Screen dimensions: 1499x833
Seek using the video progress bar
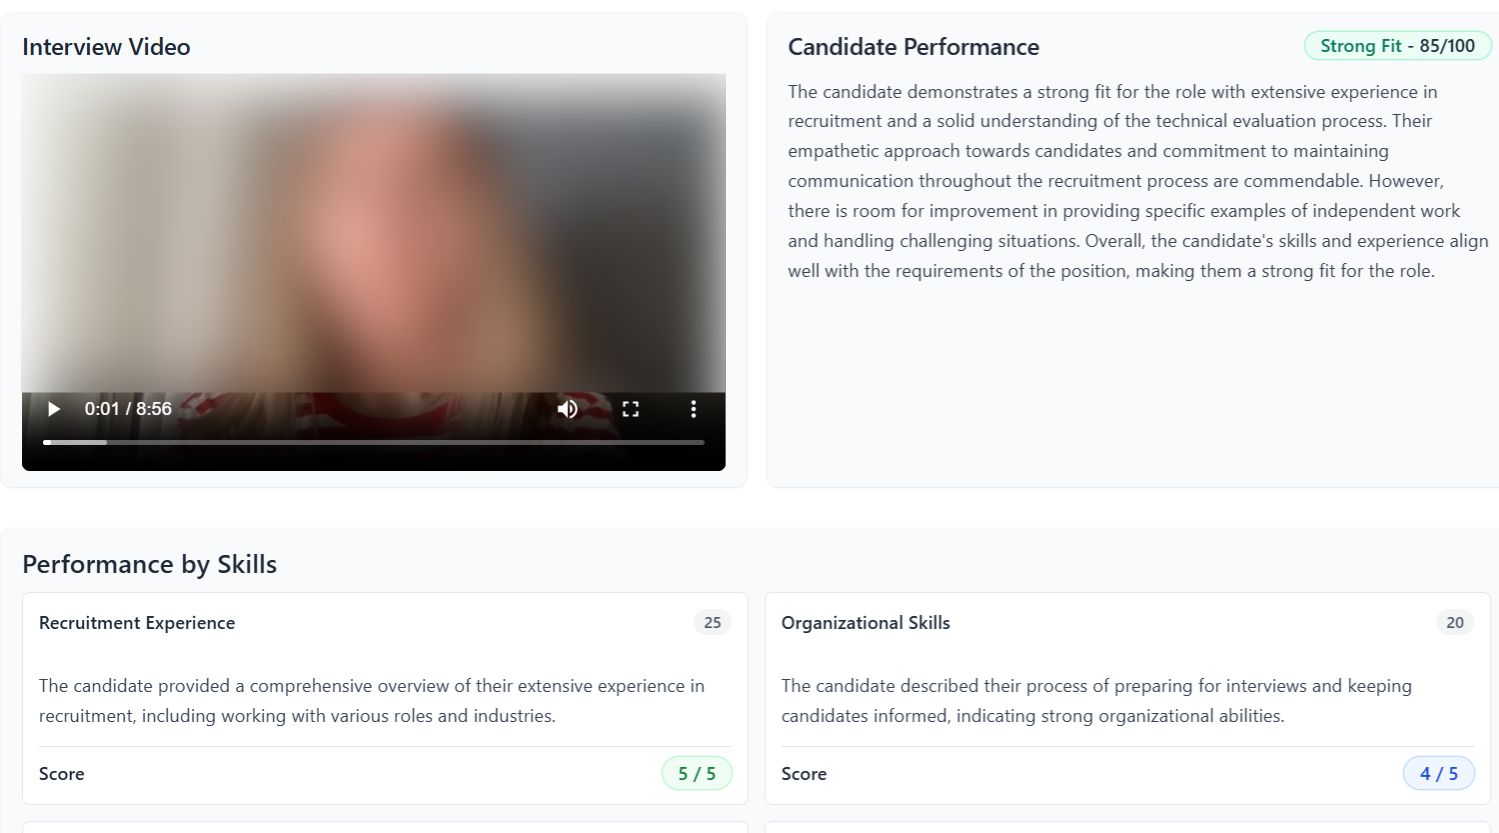(373, 441)
